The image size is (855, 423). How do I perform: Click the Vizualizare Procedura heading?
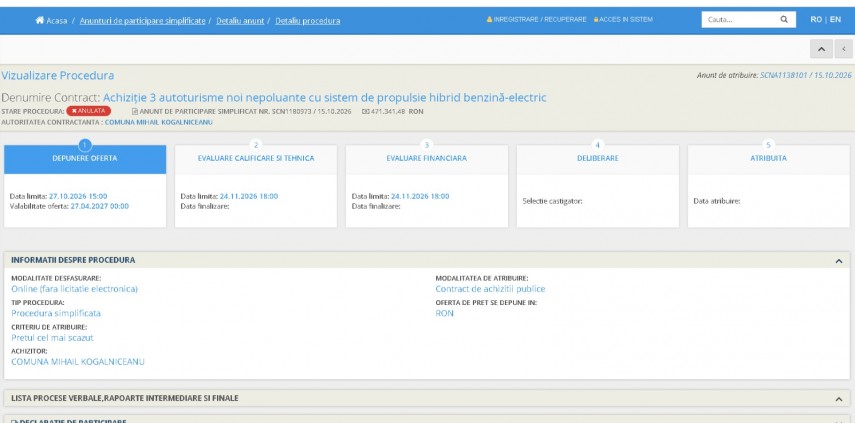58,75
